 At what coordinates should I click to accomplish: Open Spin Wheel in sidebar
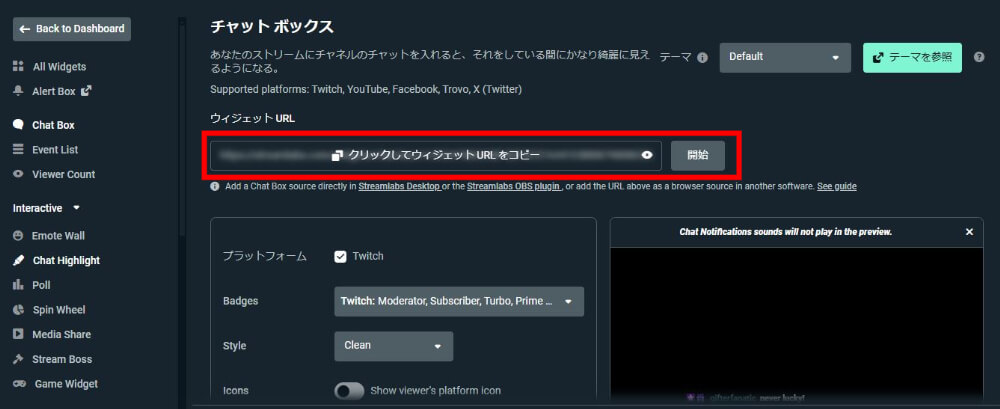59,309
